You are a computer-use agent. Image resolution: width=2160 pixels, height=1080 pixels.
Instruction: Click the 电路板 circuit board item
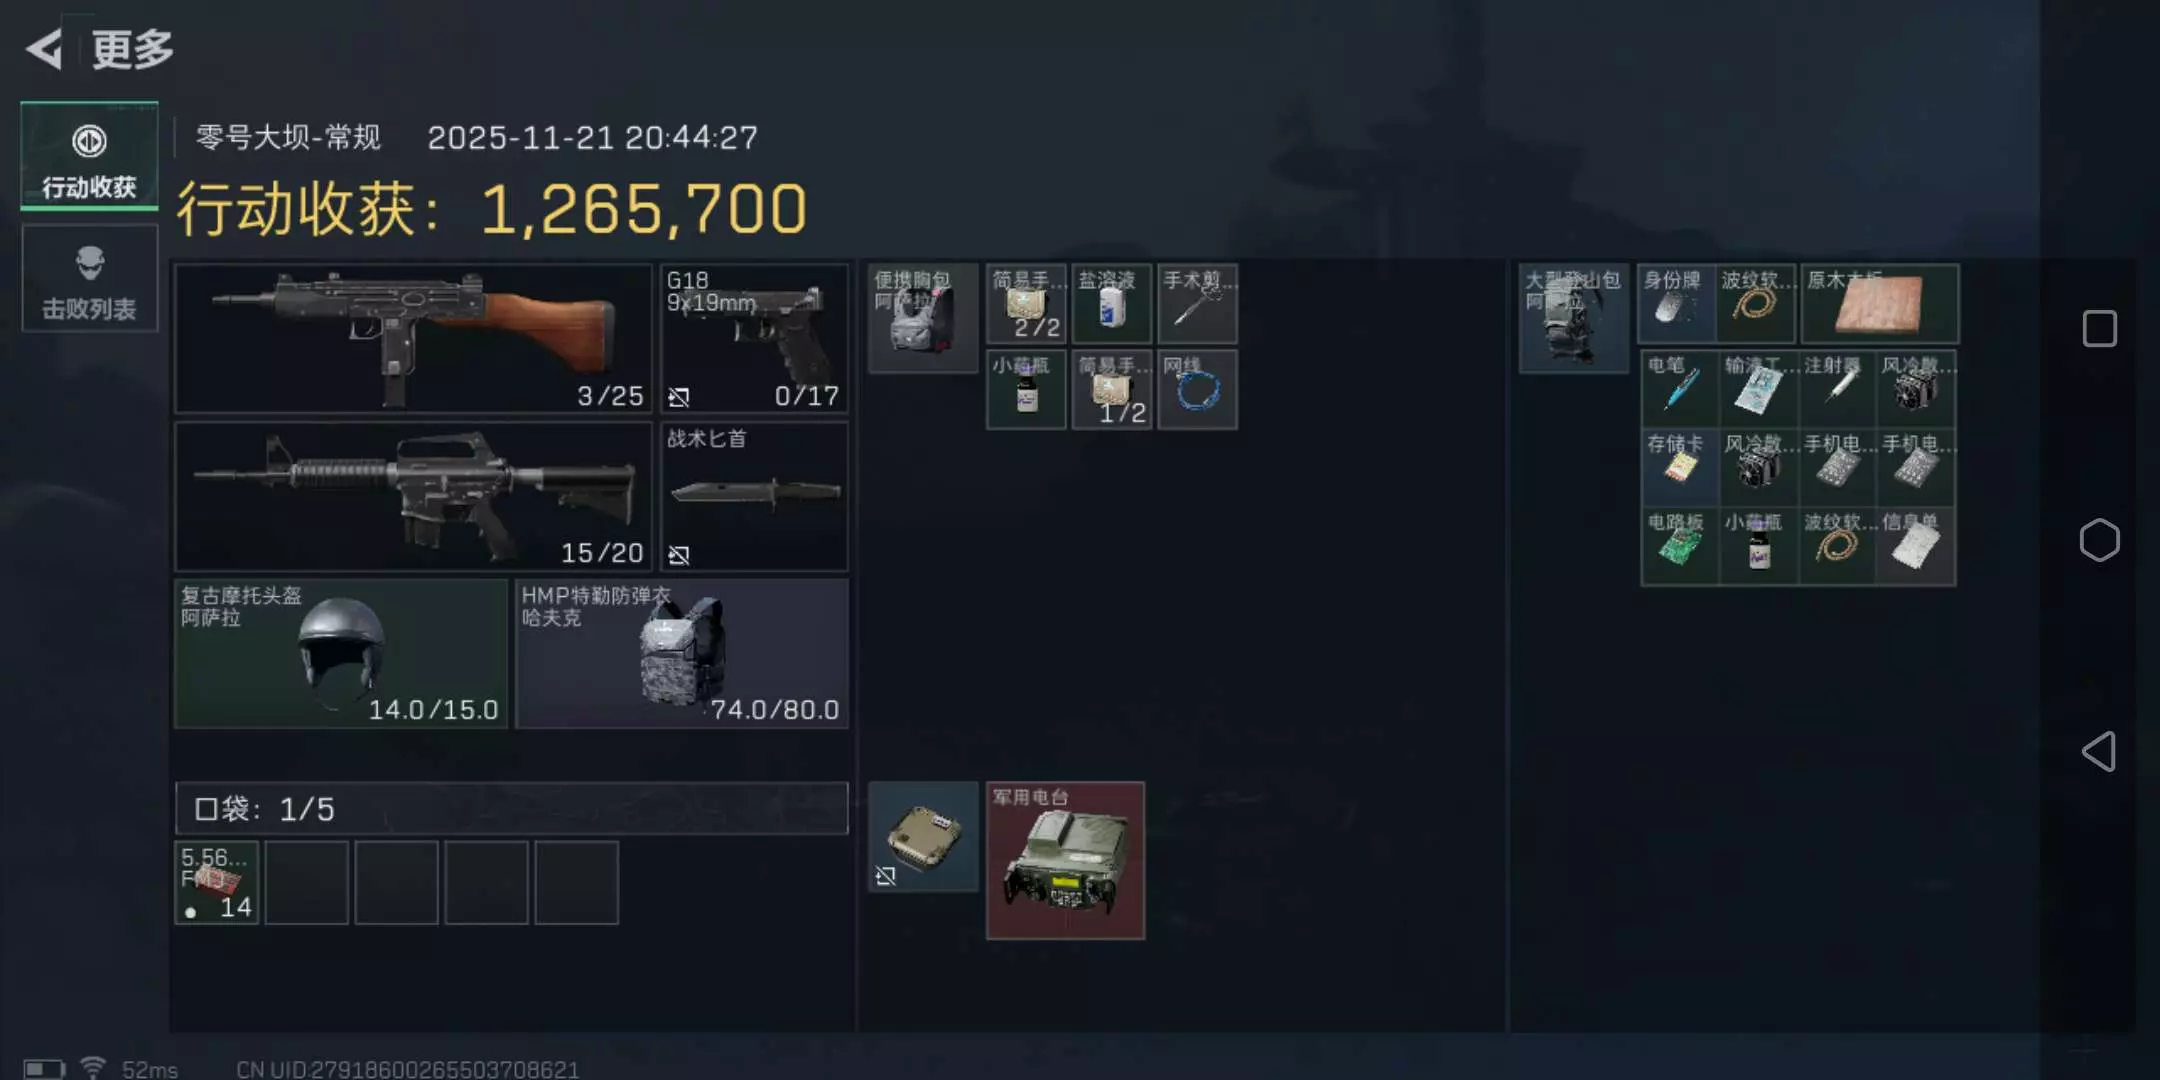tap(1680, 546)
